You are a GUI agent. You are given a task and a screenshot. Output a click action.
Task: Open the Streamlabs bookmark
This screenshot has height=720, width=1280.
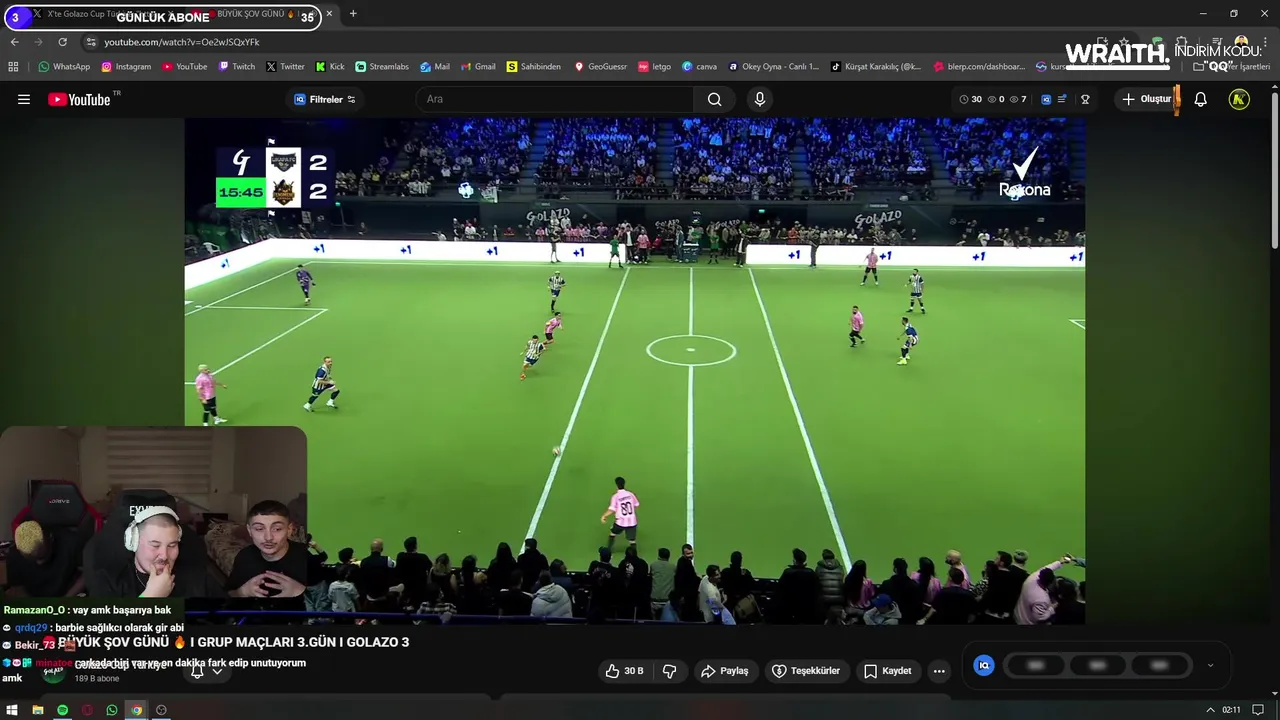(x=382, y=67)
